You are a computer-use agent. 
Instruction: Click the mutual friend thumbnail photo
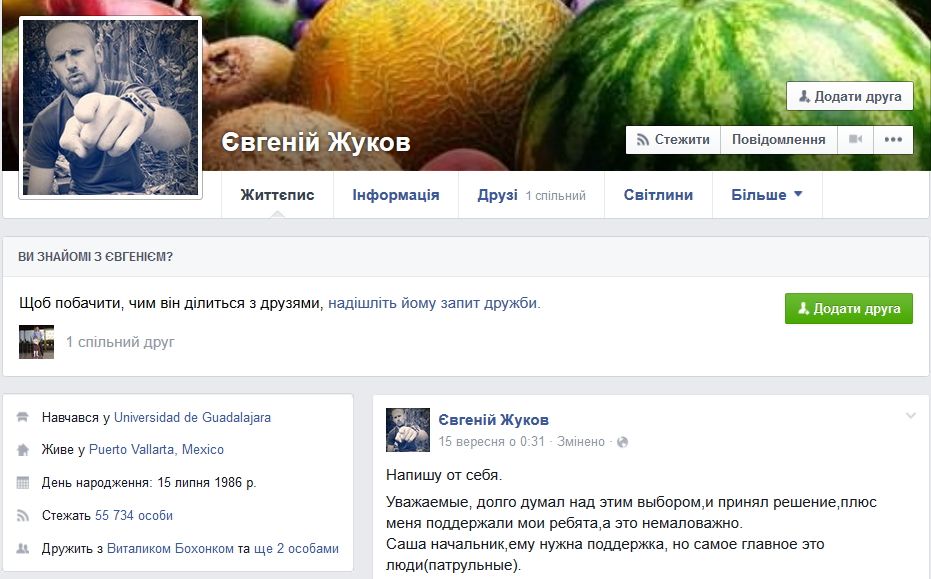click(x=36, y=341)
